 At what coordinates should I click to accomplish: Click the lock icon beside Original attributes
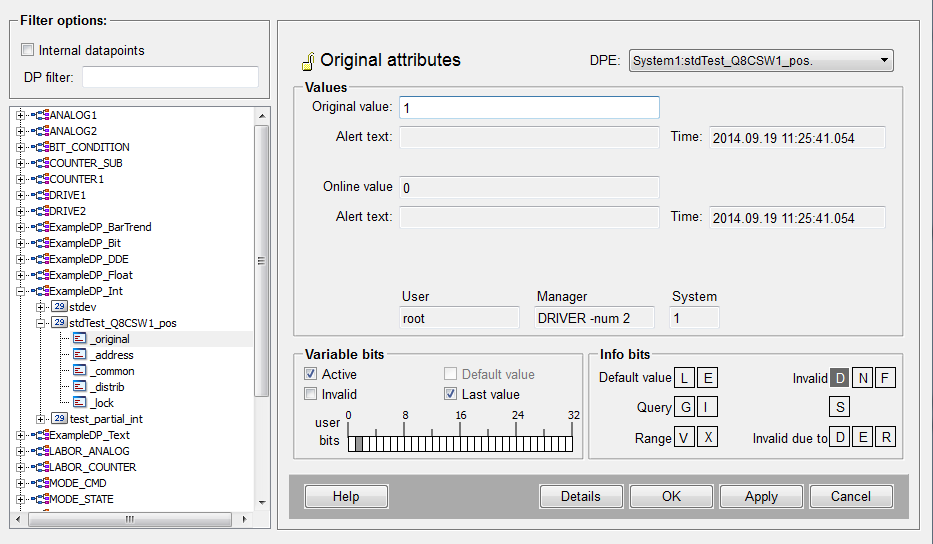coord(307,62)
